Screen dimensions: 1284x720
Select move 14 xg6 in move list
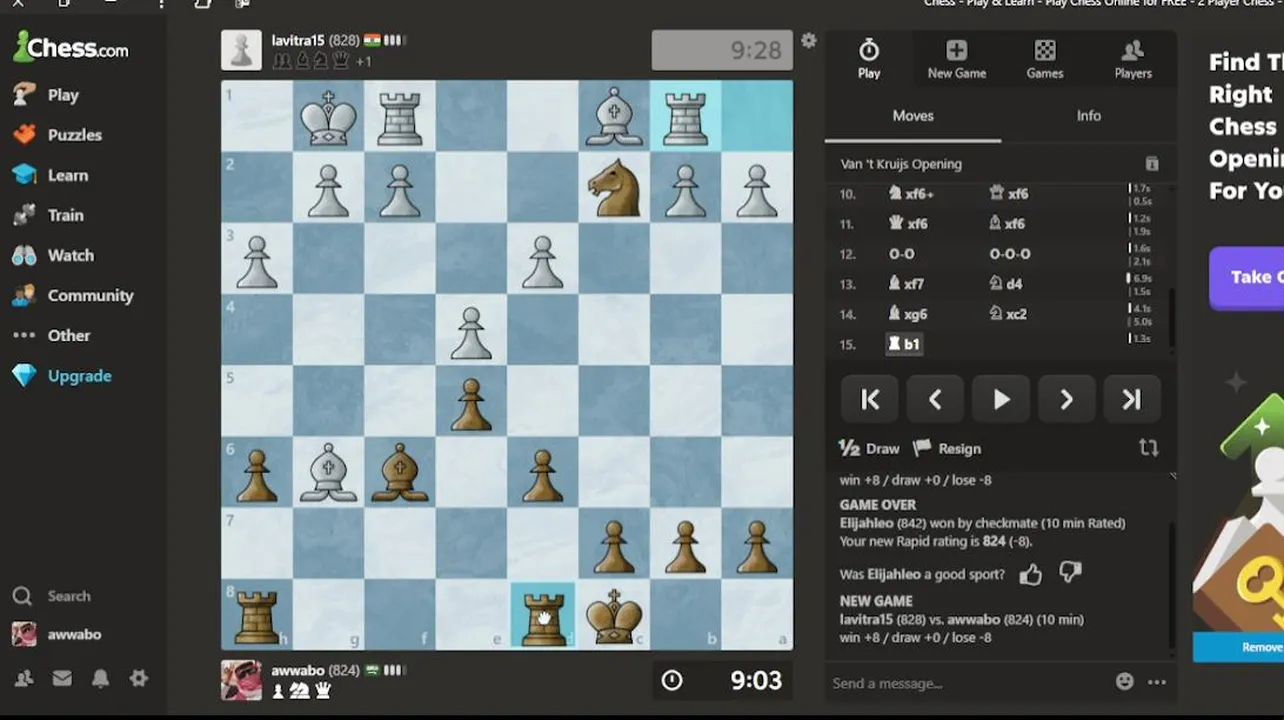[908, 314]
